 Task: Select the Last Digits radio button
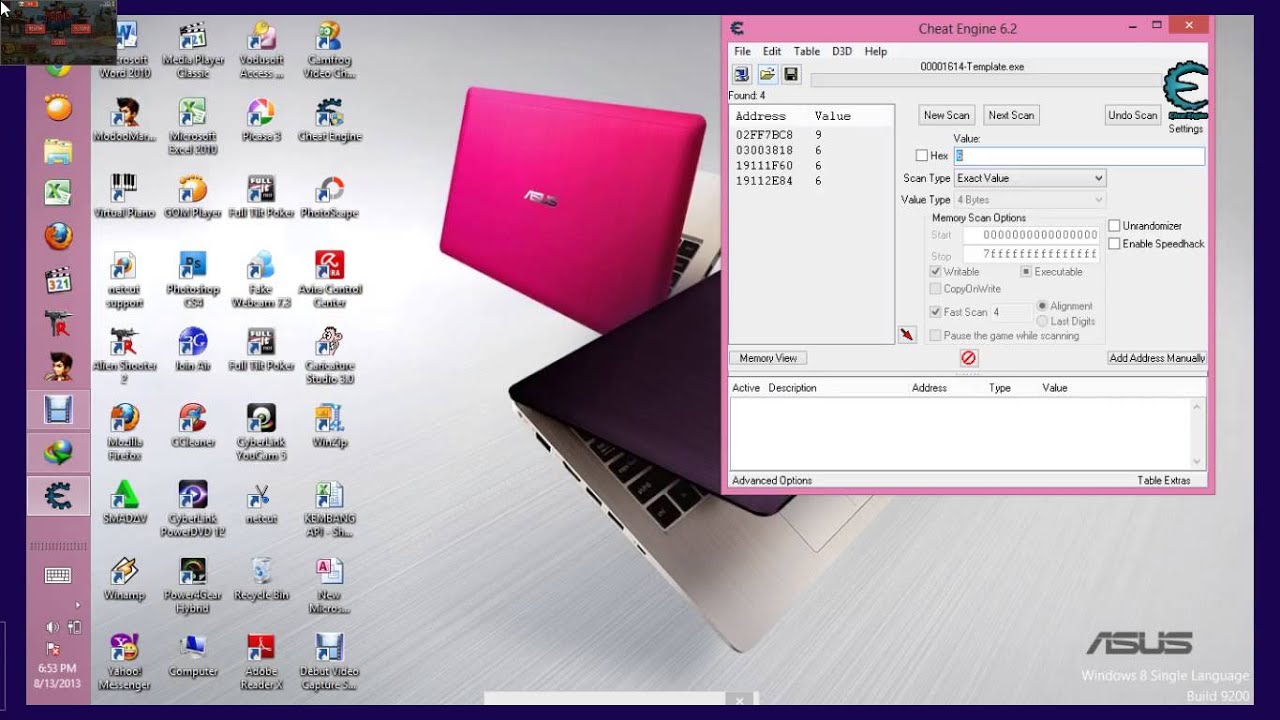click(1042, 321)
